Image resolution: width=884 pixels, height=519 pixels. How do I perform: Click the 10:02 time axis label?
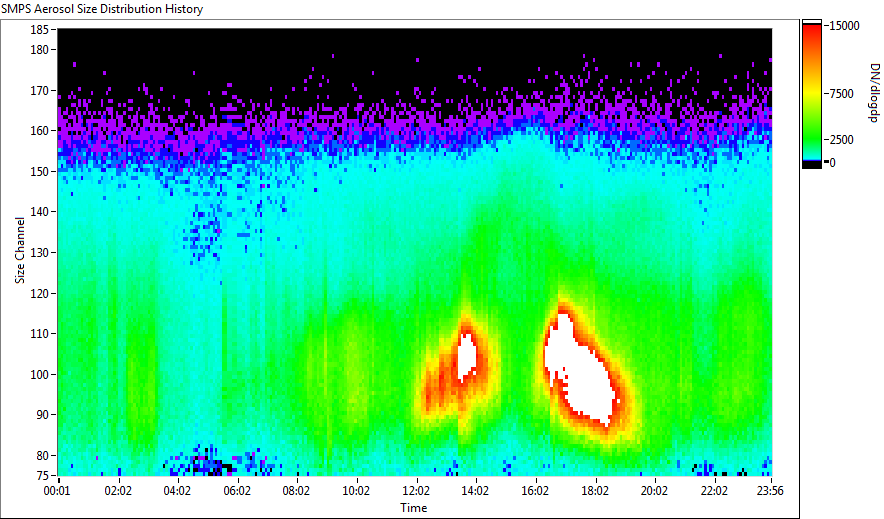tap(356, 491)
